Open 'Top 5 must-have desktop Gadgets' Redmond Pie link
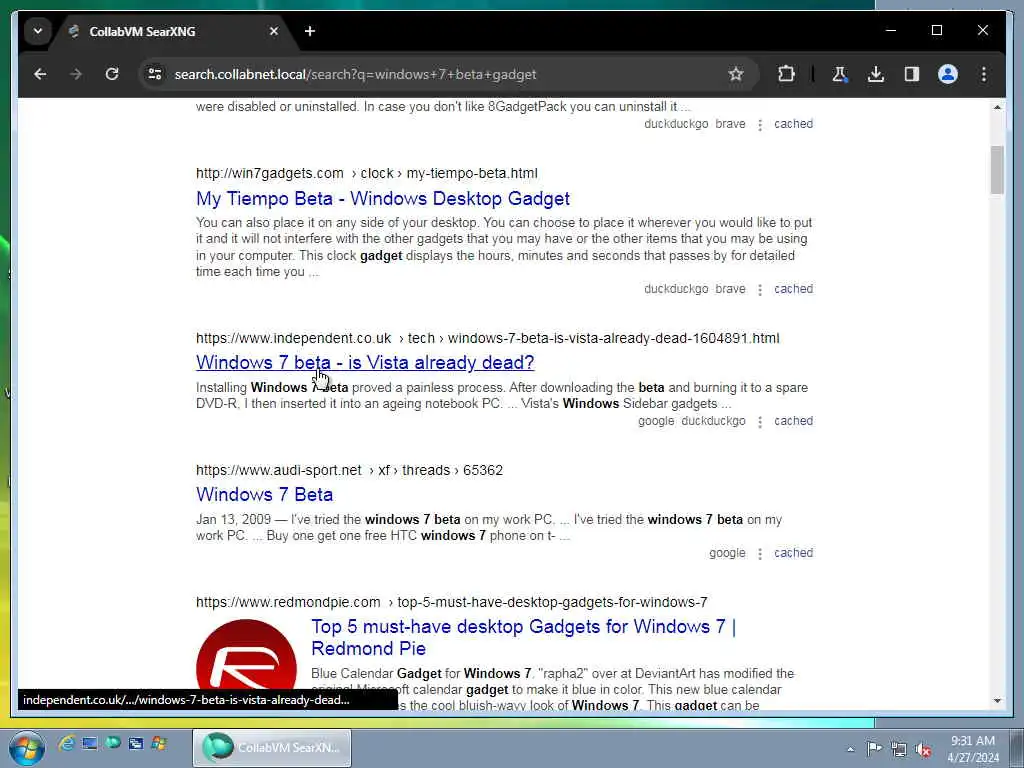 523,637
